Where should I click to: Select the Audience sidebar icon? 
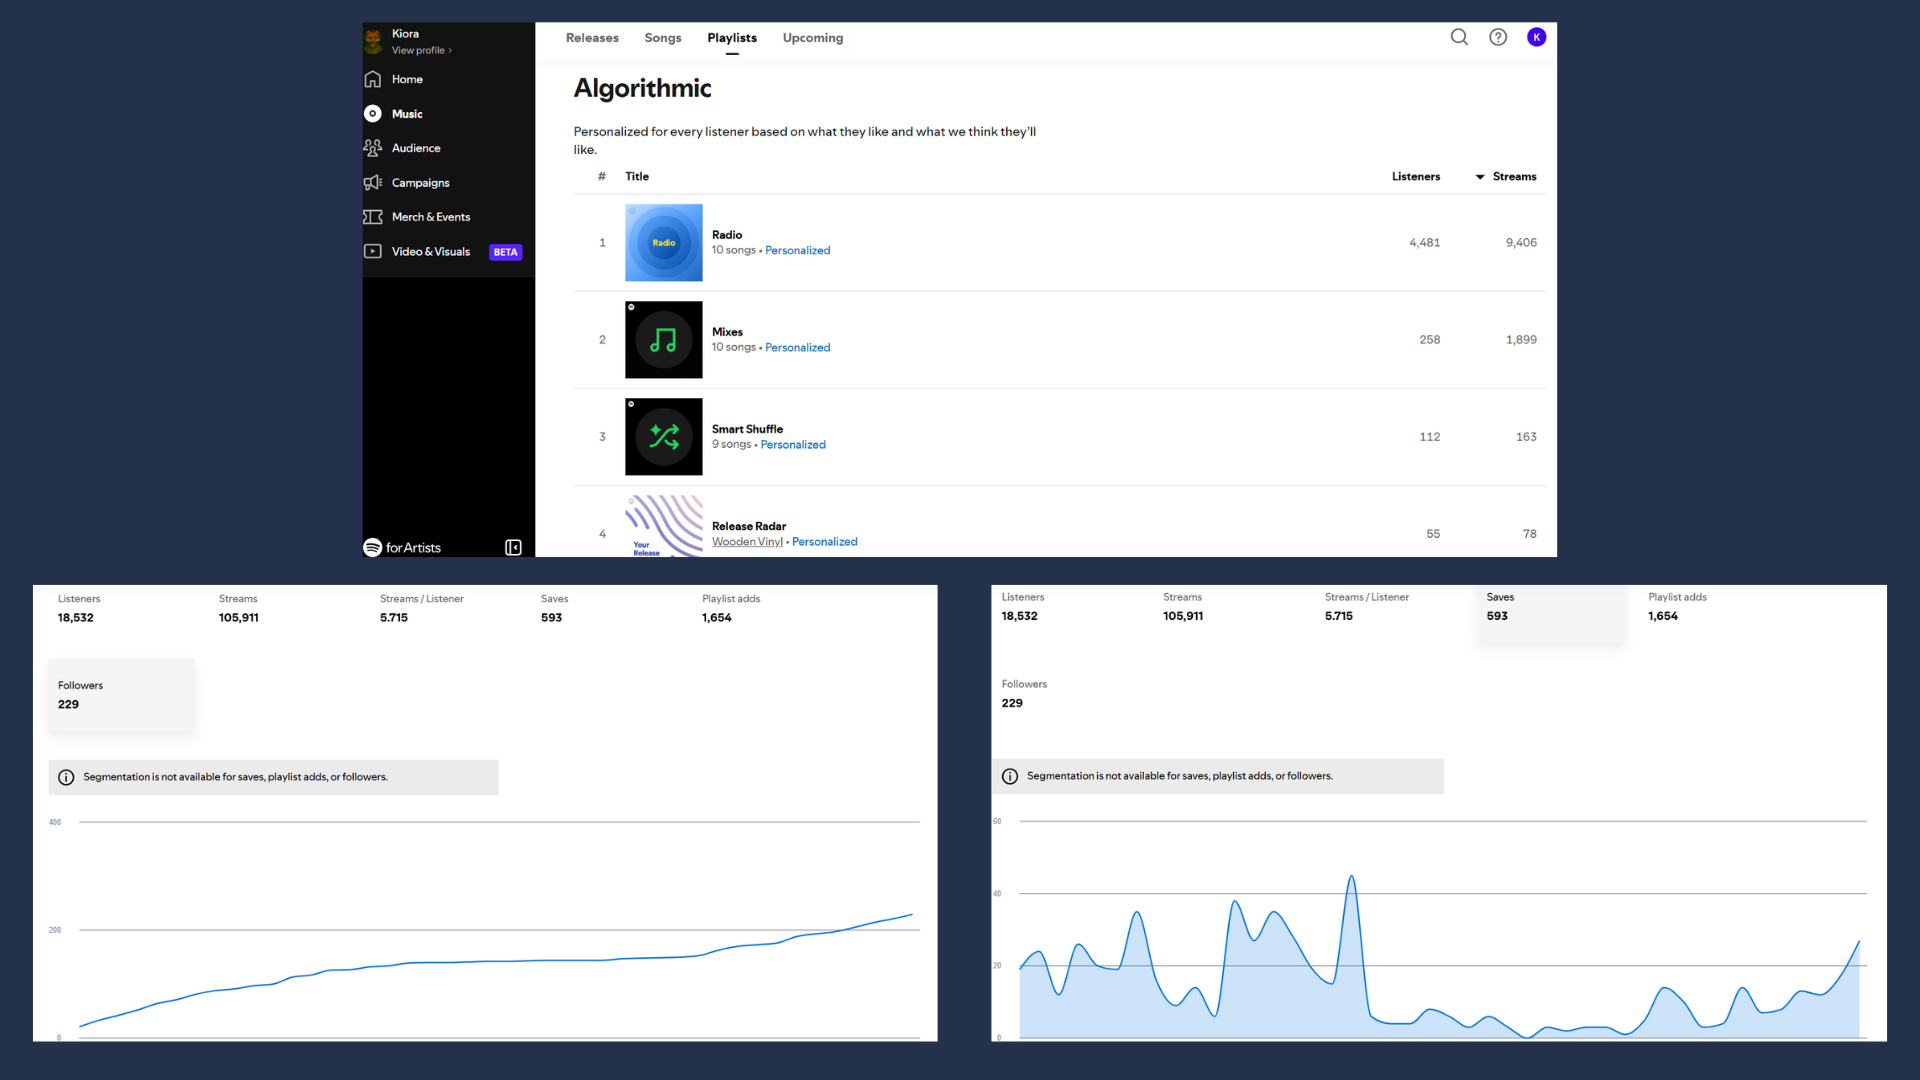[373, 148]
